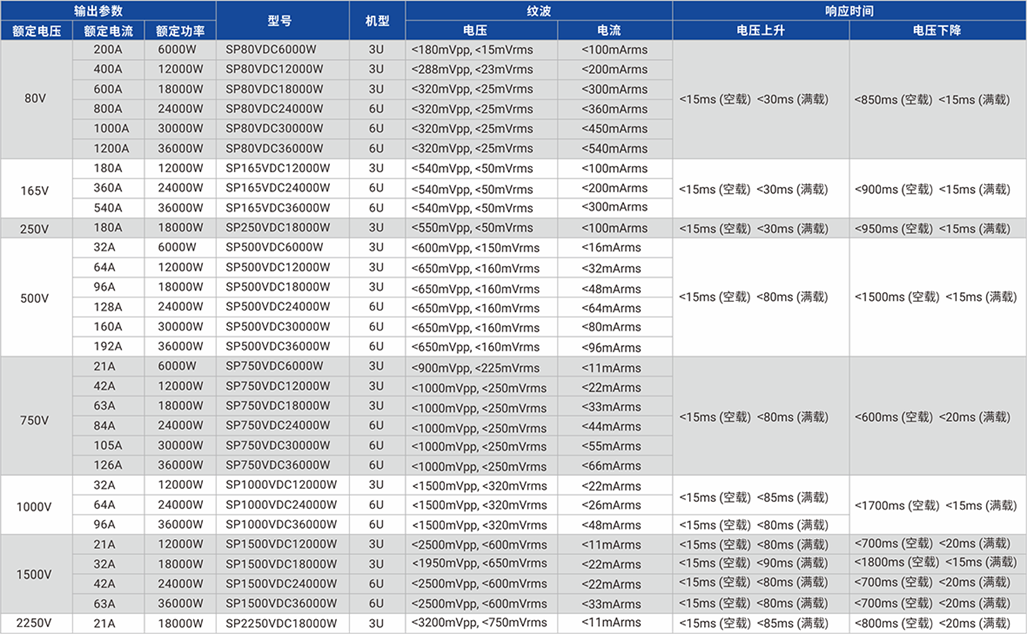Select model SP500VDC36000W
The width and height of the screenshot is (1027, 634).
point(278,346)
